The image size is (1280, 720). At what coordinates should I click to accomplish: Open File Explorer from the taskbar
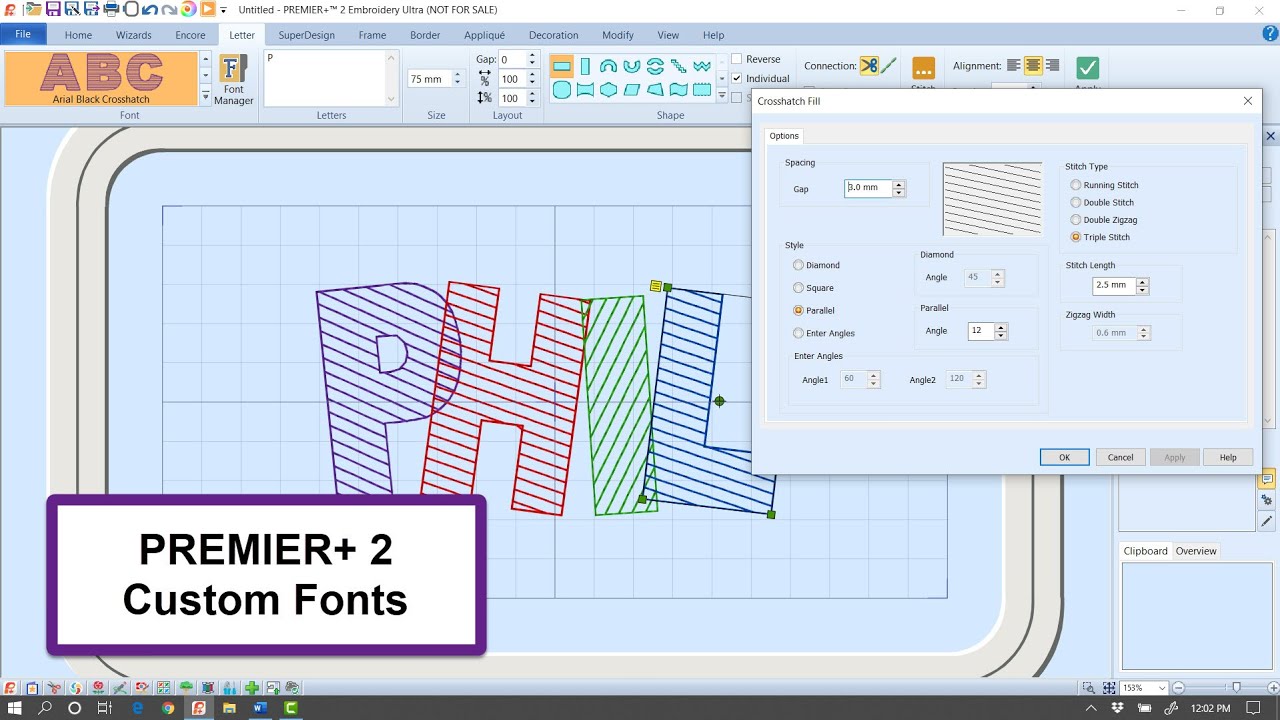click(229, 708)
